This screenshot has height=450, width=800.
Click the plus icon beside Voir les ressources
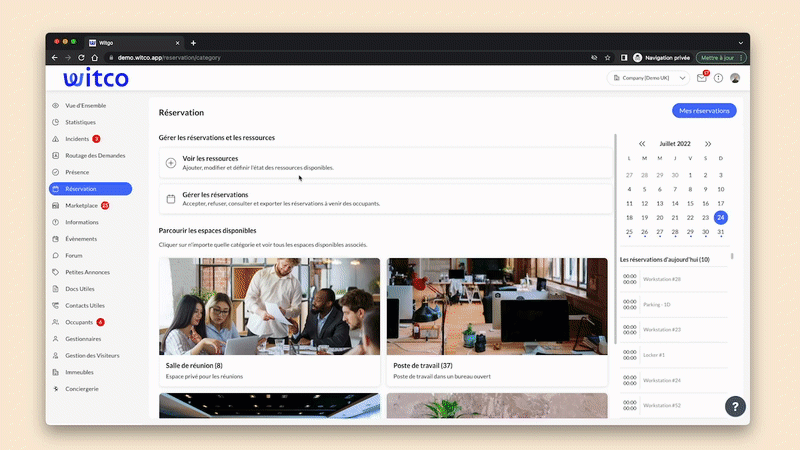(x=171, y=163)
